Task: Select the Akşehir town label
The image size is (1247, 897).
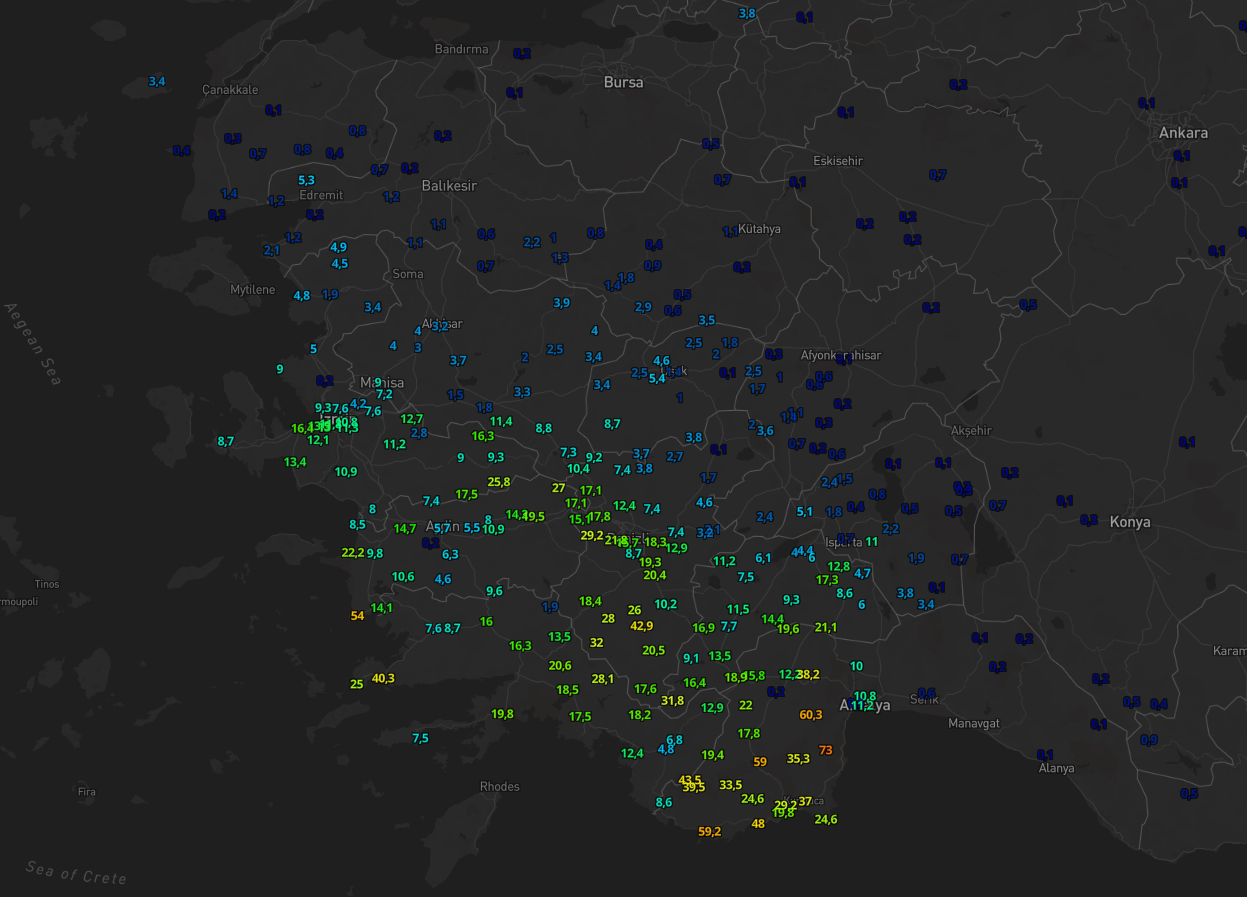Action: tap(971, 430)
